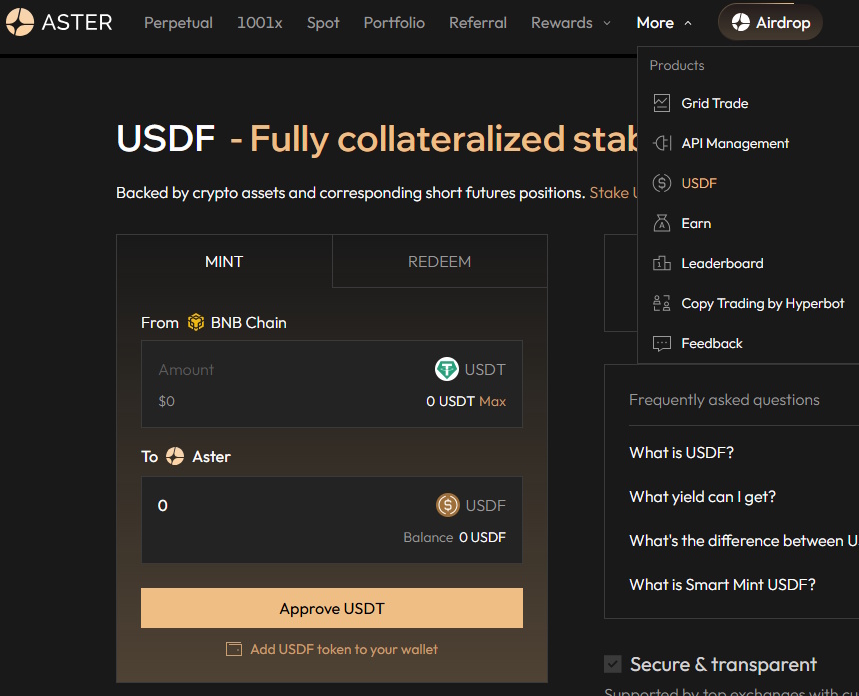The width and height of the screenshot is (859, 696).
Task: Click the API Management icon
Action: click(x=661, y=143)
